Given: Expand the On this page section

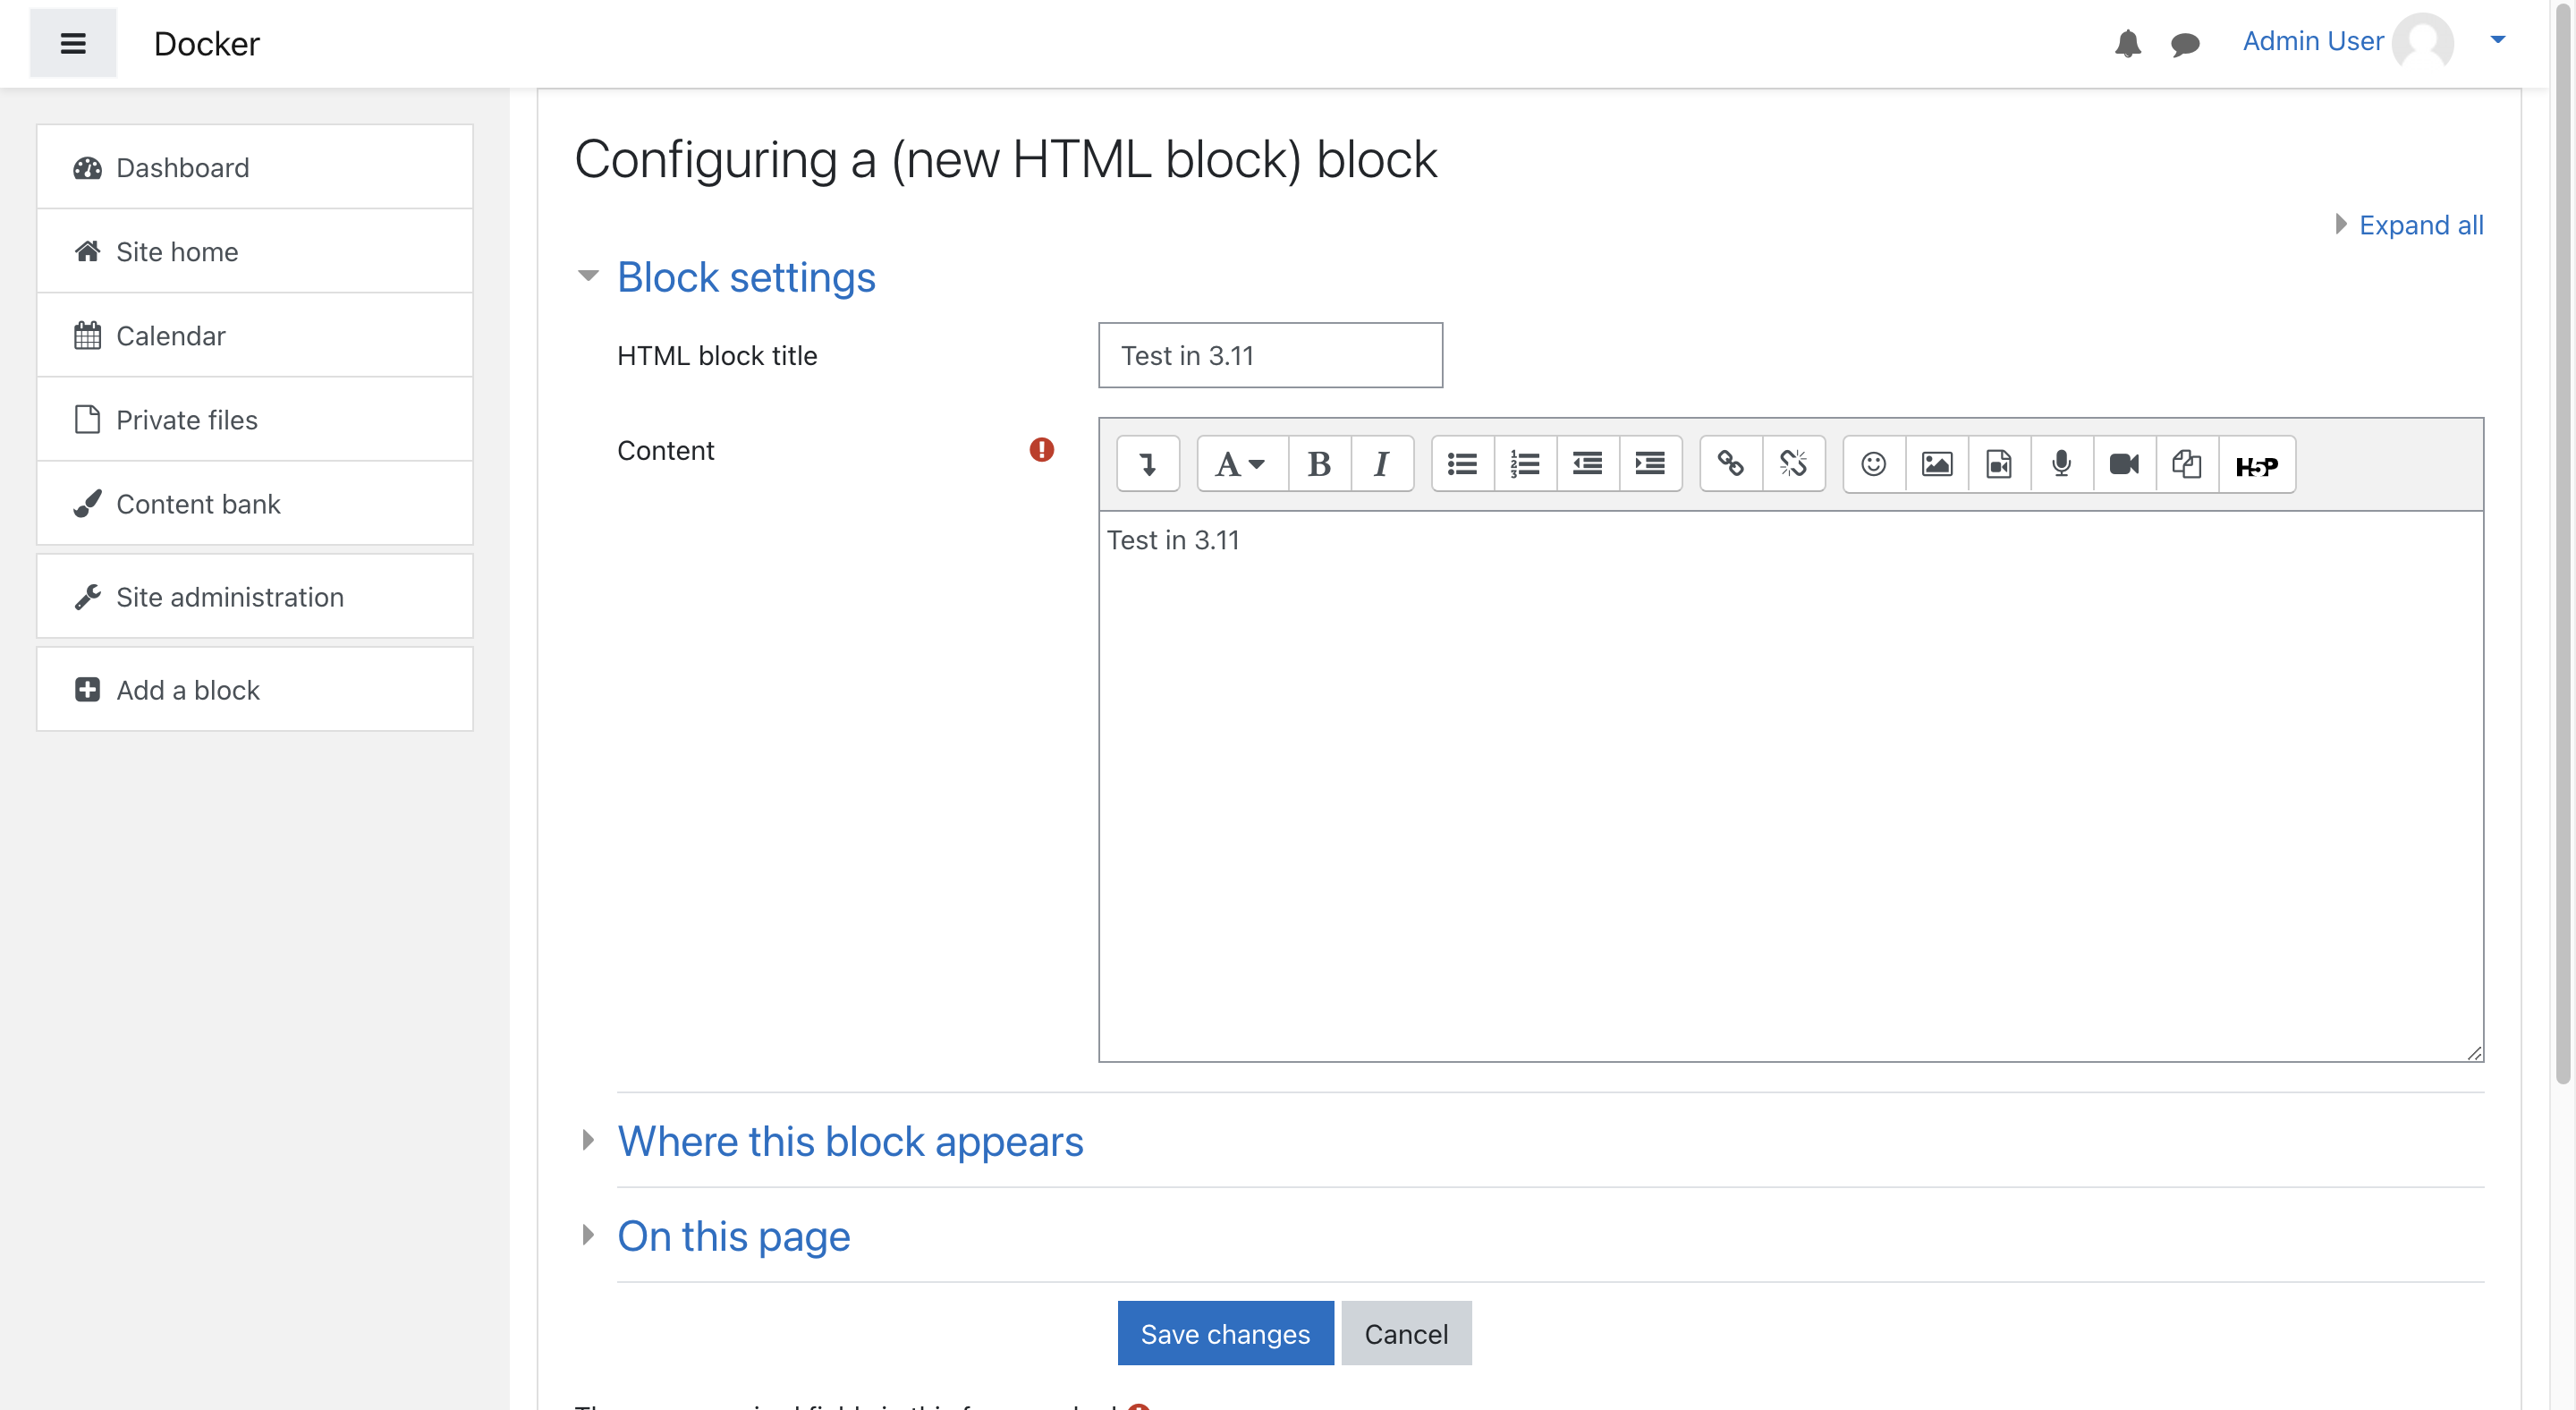Looking at the screenshot, I should [x=733, y=1236].
